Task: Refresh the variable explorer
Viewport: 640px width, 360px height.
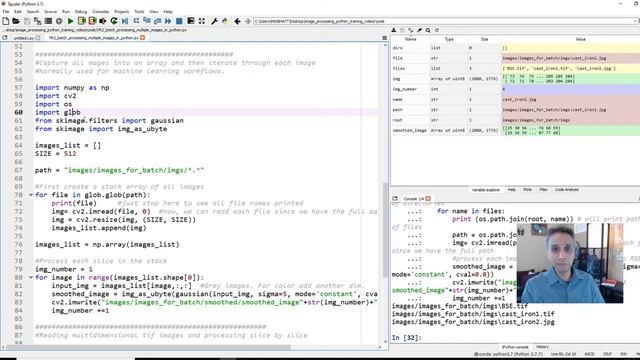Action: pos(437,30)
